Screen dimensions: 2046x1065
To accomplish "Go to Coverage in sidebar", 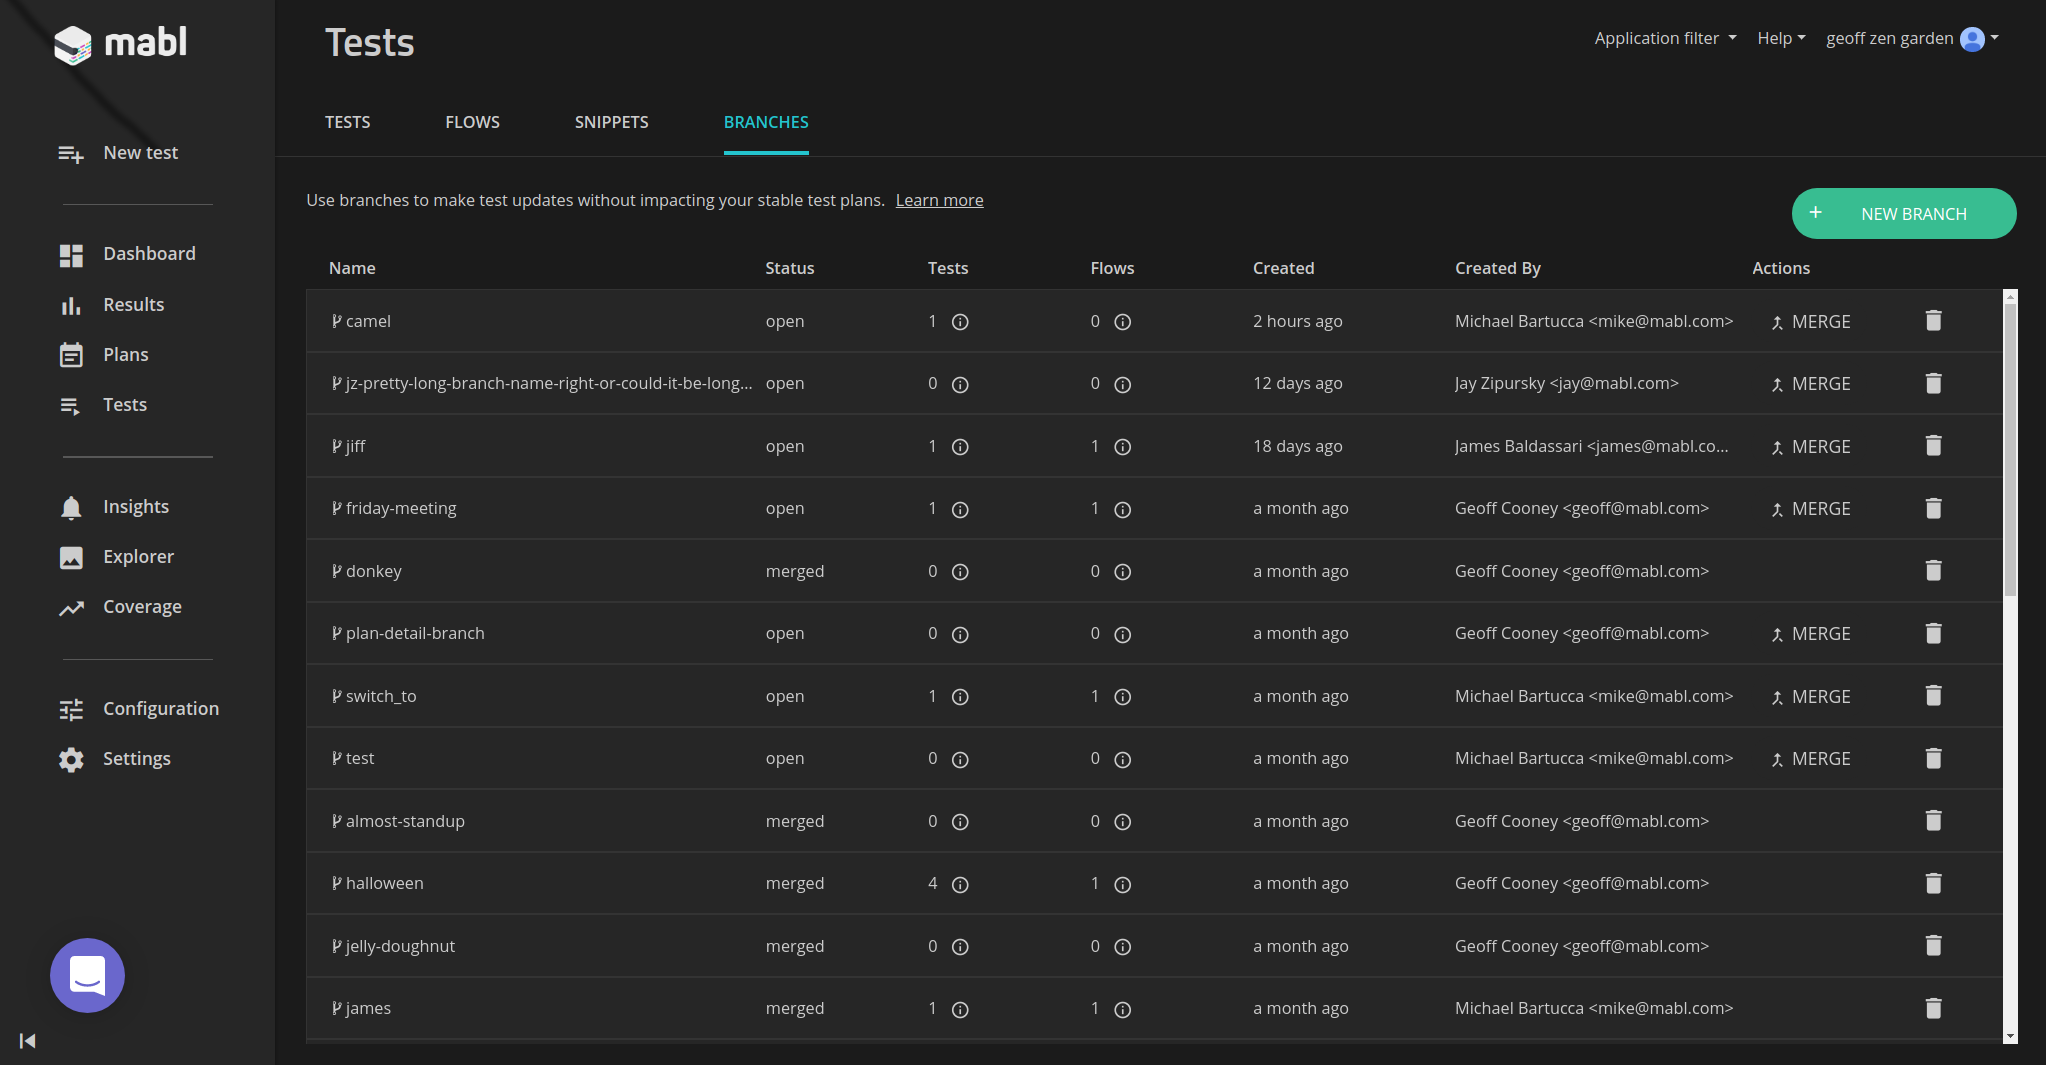I will coord(142,607).
